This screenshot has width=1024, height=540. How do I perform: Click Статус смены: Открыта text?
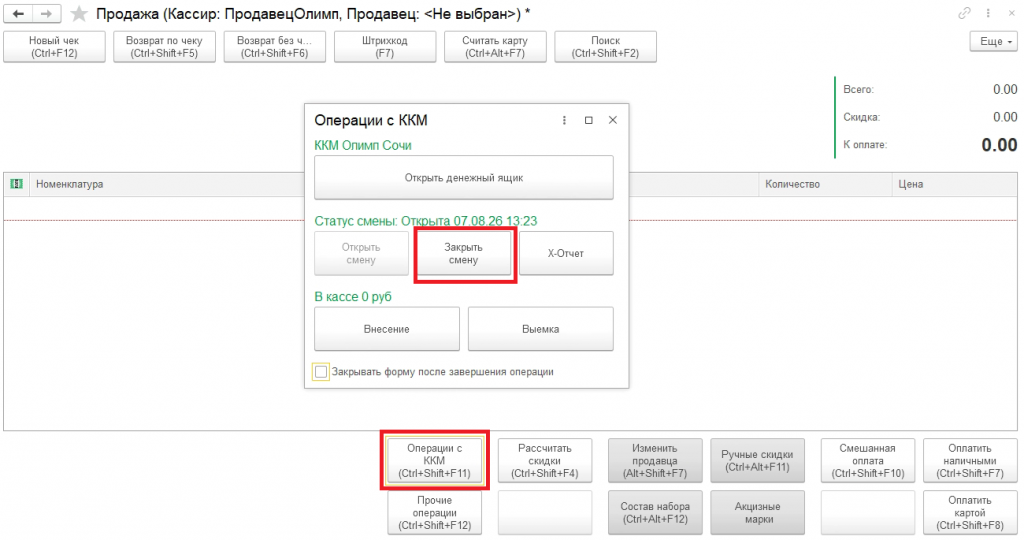coord(426,221)
